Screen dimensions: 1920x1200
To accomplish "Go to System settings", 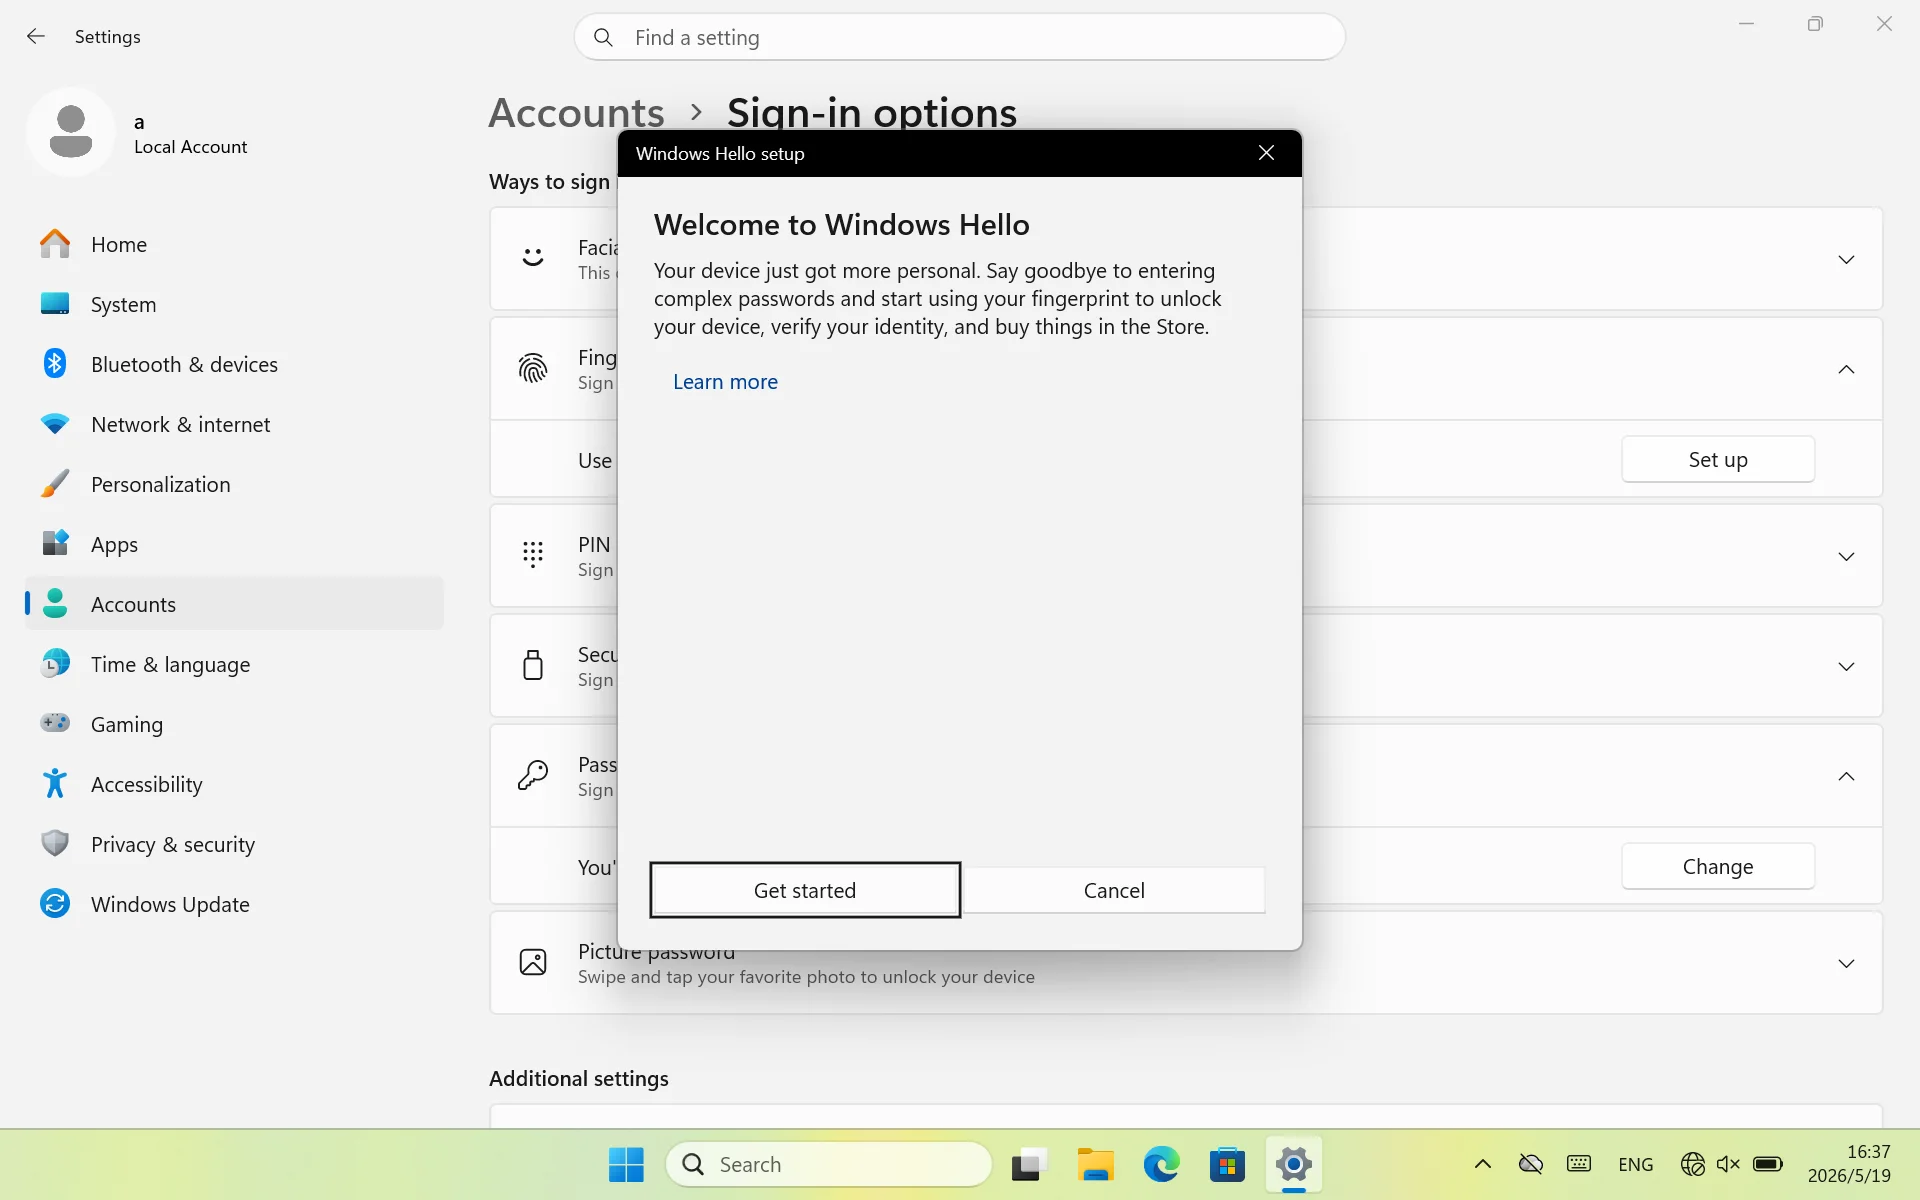I will click(x=234, y=304).
